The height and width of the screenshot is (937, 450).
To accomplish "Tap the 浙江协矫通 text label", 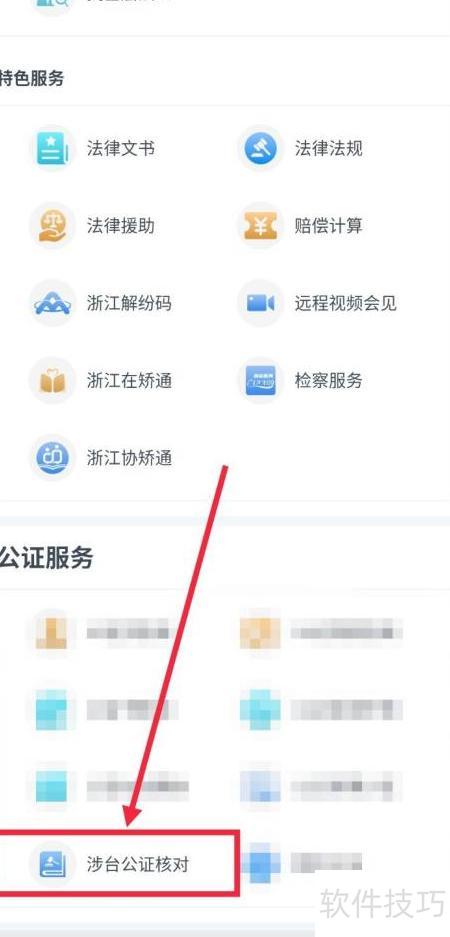I will 130,458.
